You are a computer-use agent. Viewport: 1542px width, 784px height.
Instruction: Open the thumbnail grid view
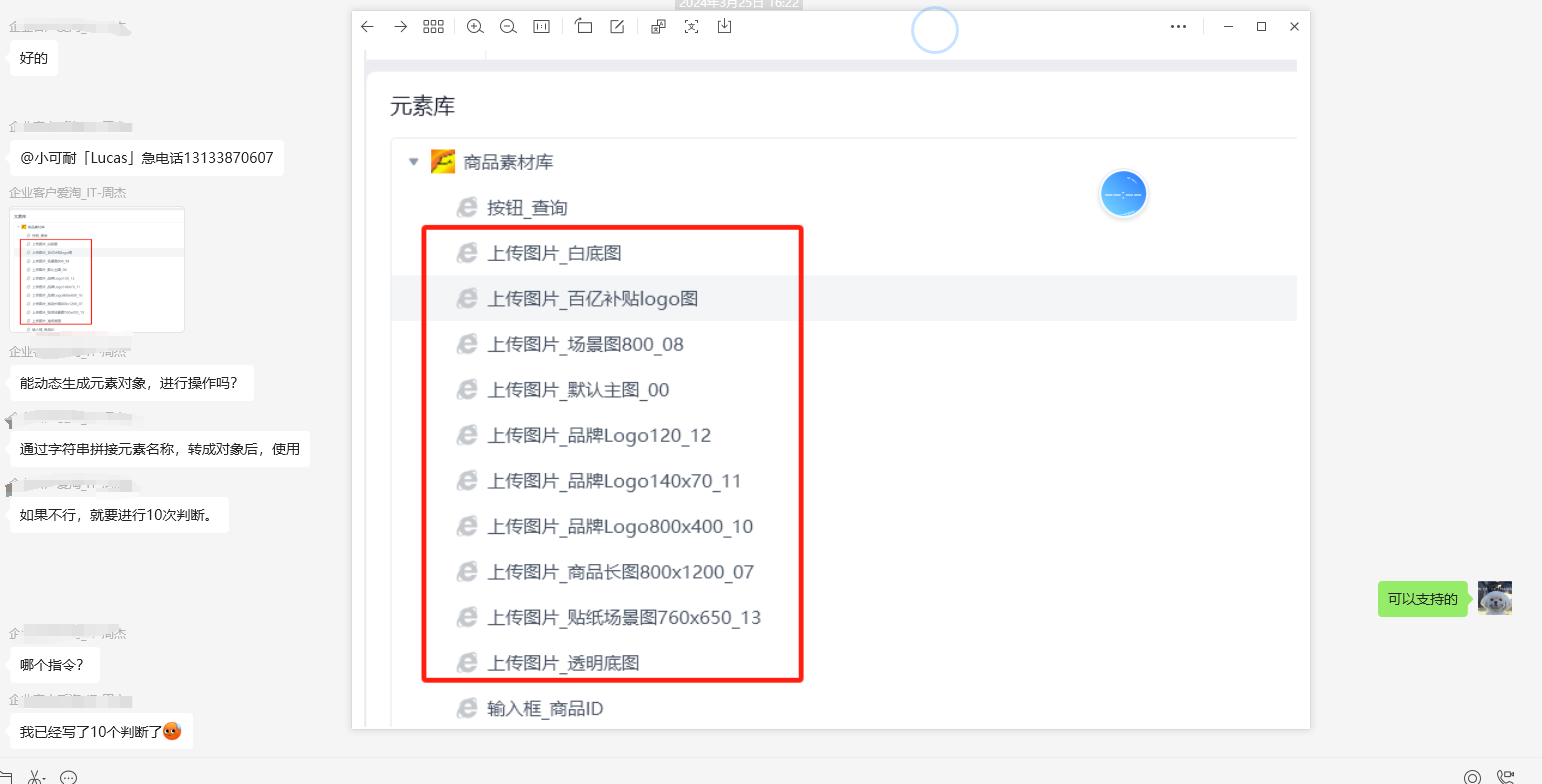[433, 27]
